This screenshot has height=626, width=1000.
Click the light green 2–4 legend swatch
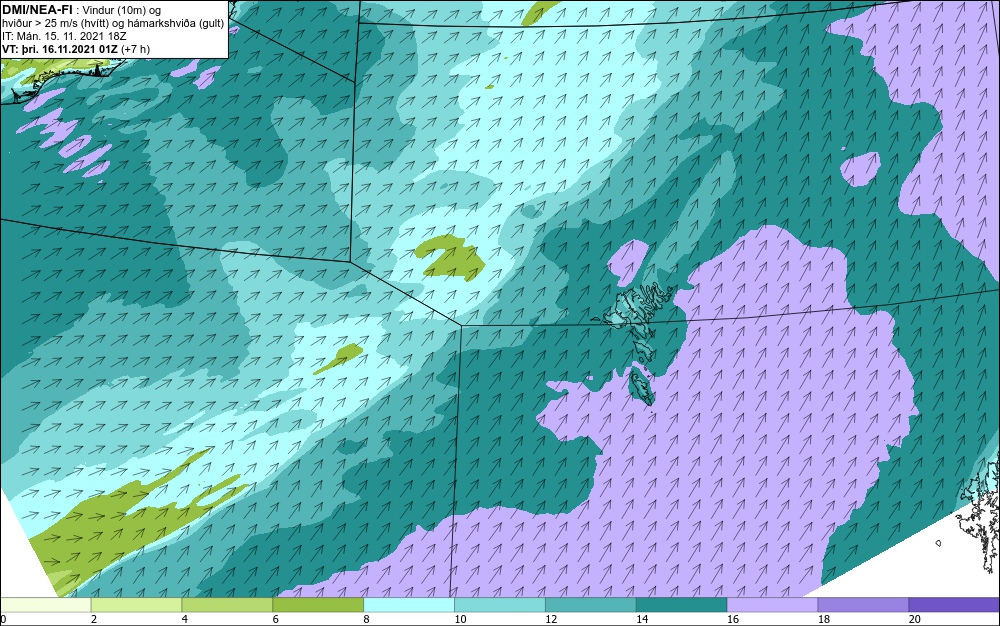(x=136, y=604)
